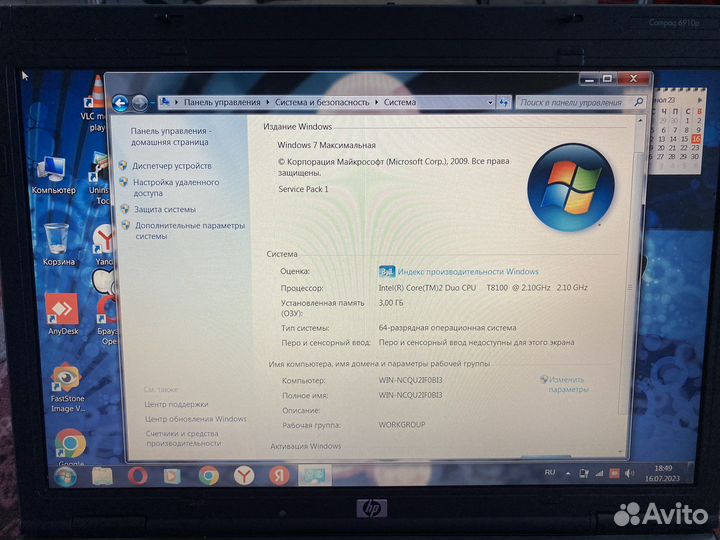The image size is (720, 540).
Task: Open 'Центр поддержки' link
Action: click(176, 405)
